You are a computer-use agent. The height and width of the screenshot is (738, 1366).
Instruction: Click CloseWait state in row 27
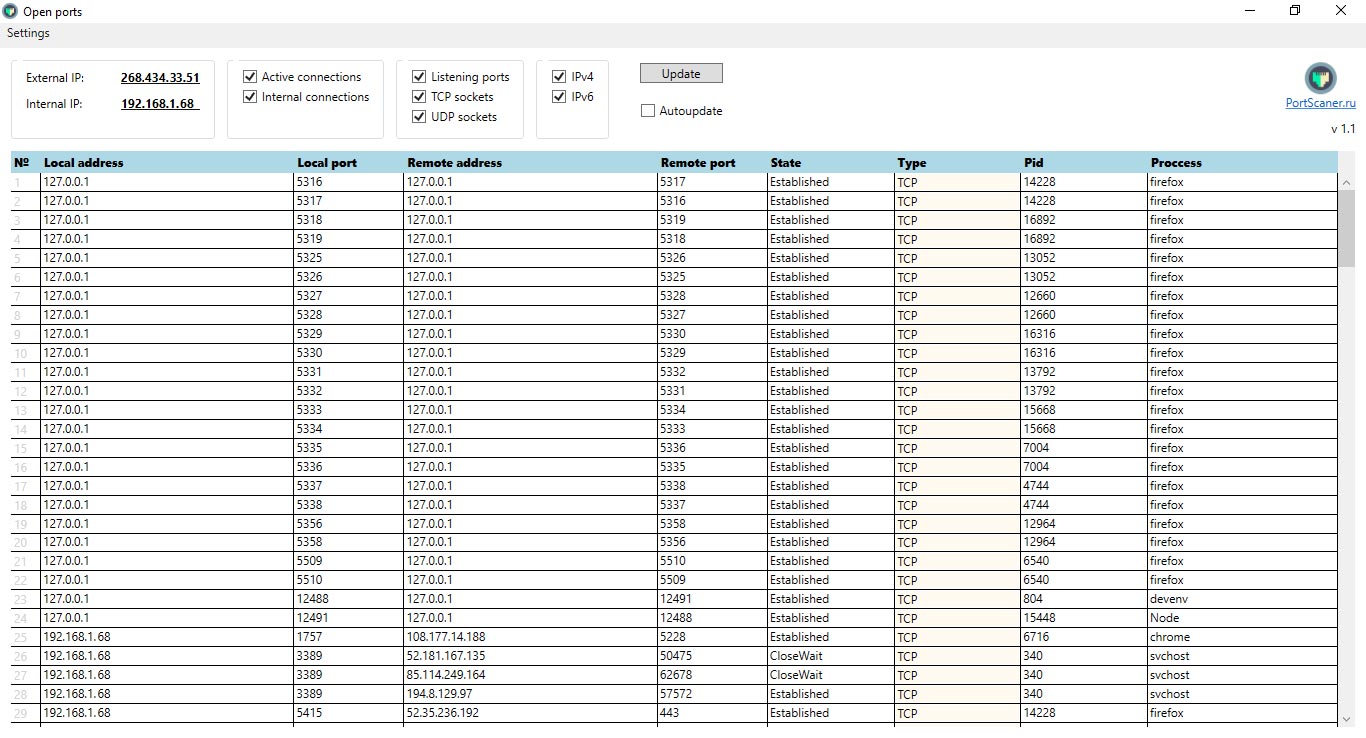coord(830,675)
